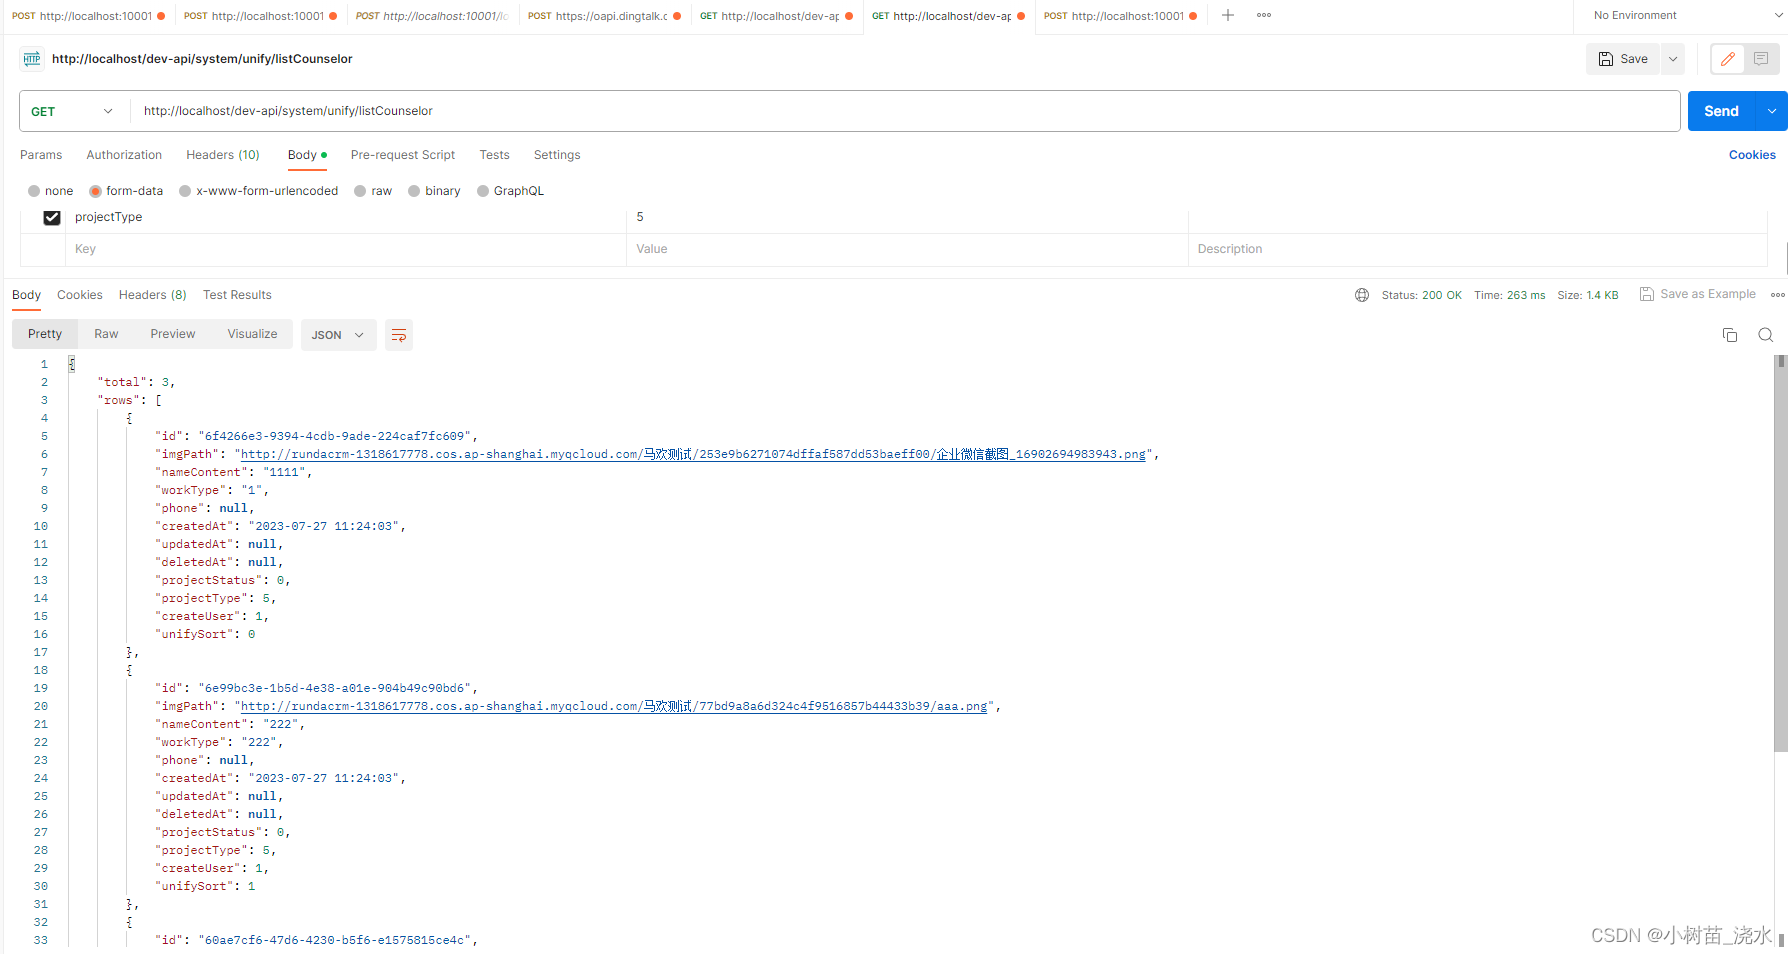Open the Headers (10) request tab
The image size is (1788, 954).
[223, 155]
